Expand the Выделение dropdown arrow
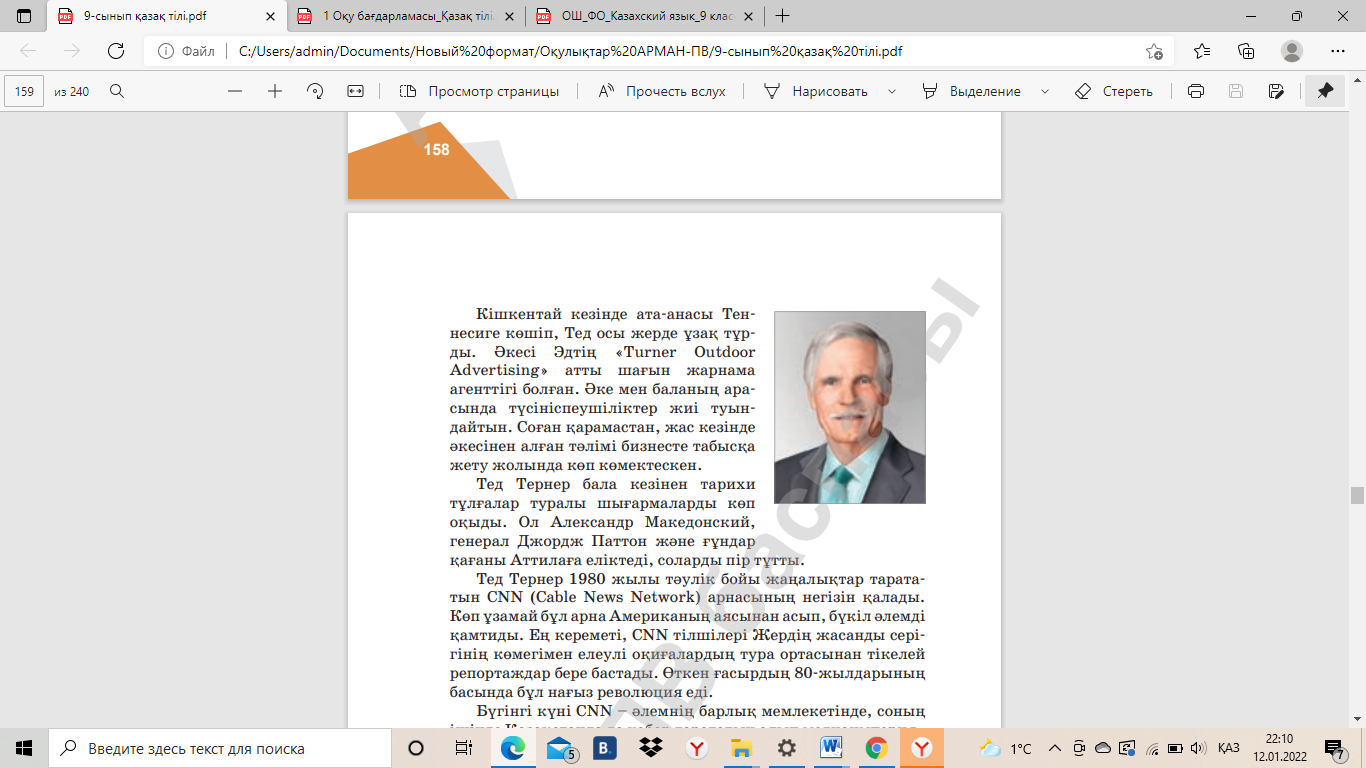This screenshot has width=1366, height=768. [1045, 91]
